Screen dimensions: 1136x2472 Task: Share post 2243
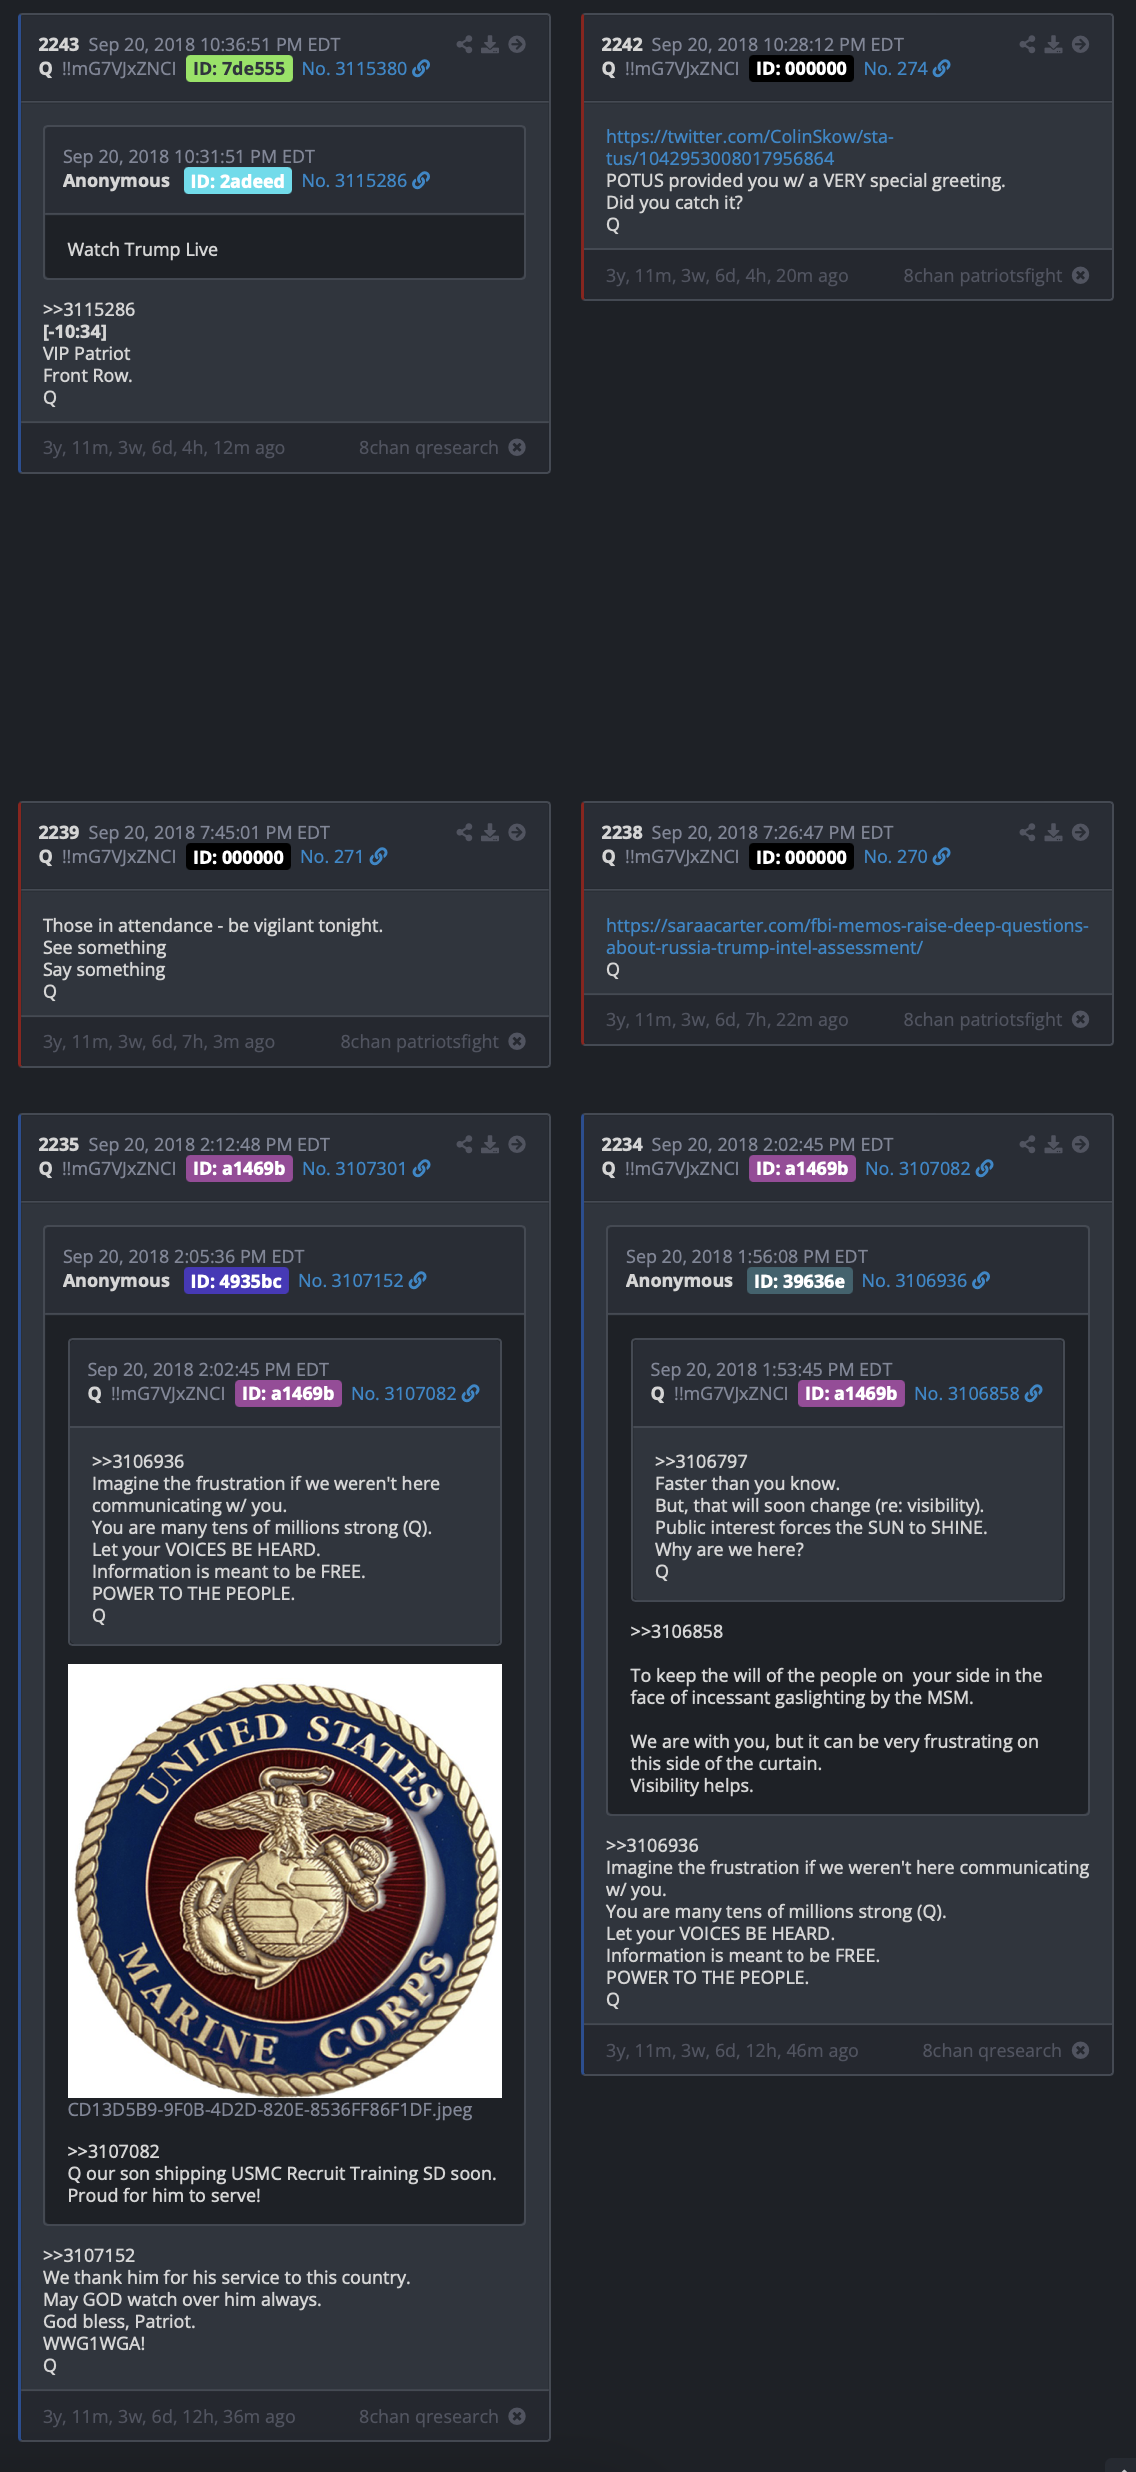point(464,44)
